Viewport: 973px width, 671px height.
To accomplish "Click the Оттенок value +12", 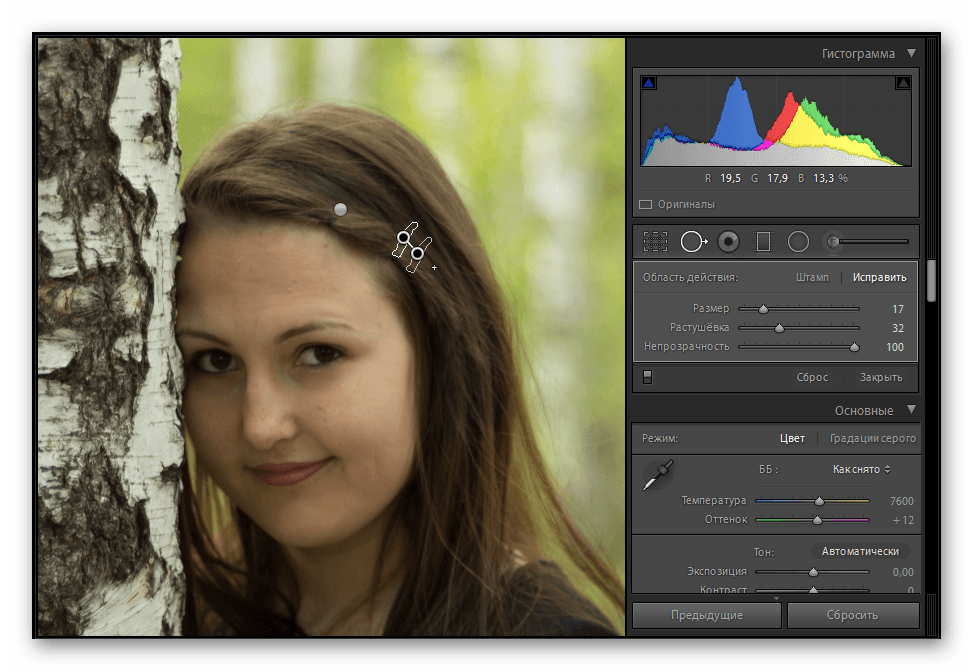I will (x=903, y=520).
